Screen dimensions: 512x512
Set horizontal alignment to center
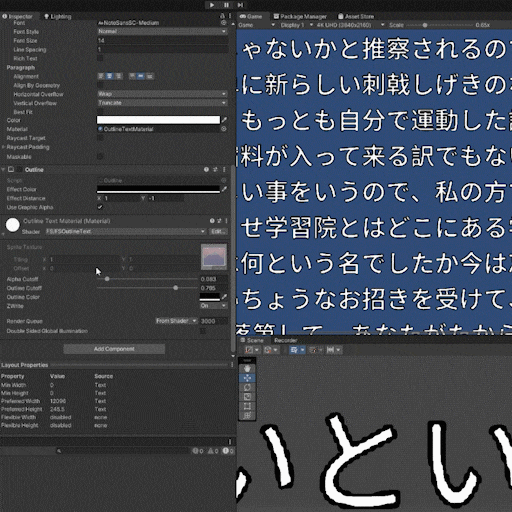point(109,76)
